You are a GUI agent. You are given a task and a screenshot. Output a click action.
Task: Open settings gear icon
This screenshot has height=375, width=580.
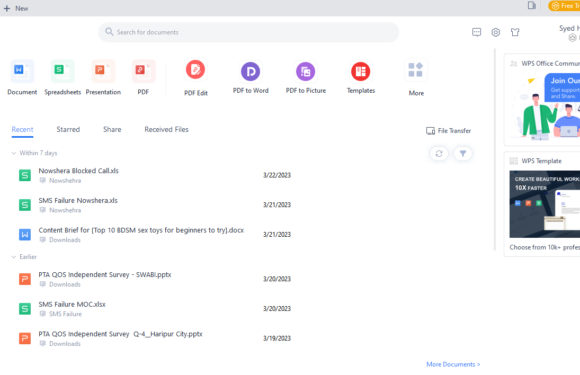click(496, 32)
